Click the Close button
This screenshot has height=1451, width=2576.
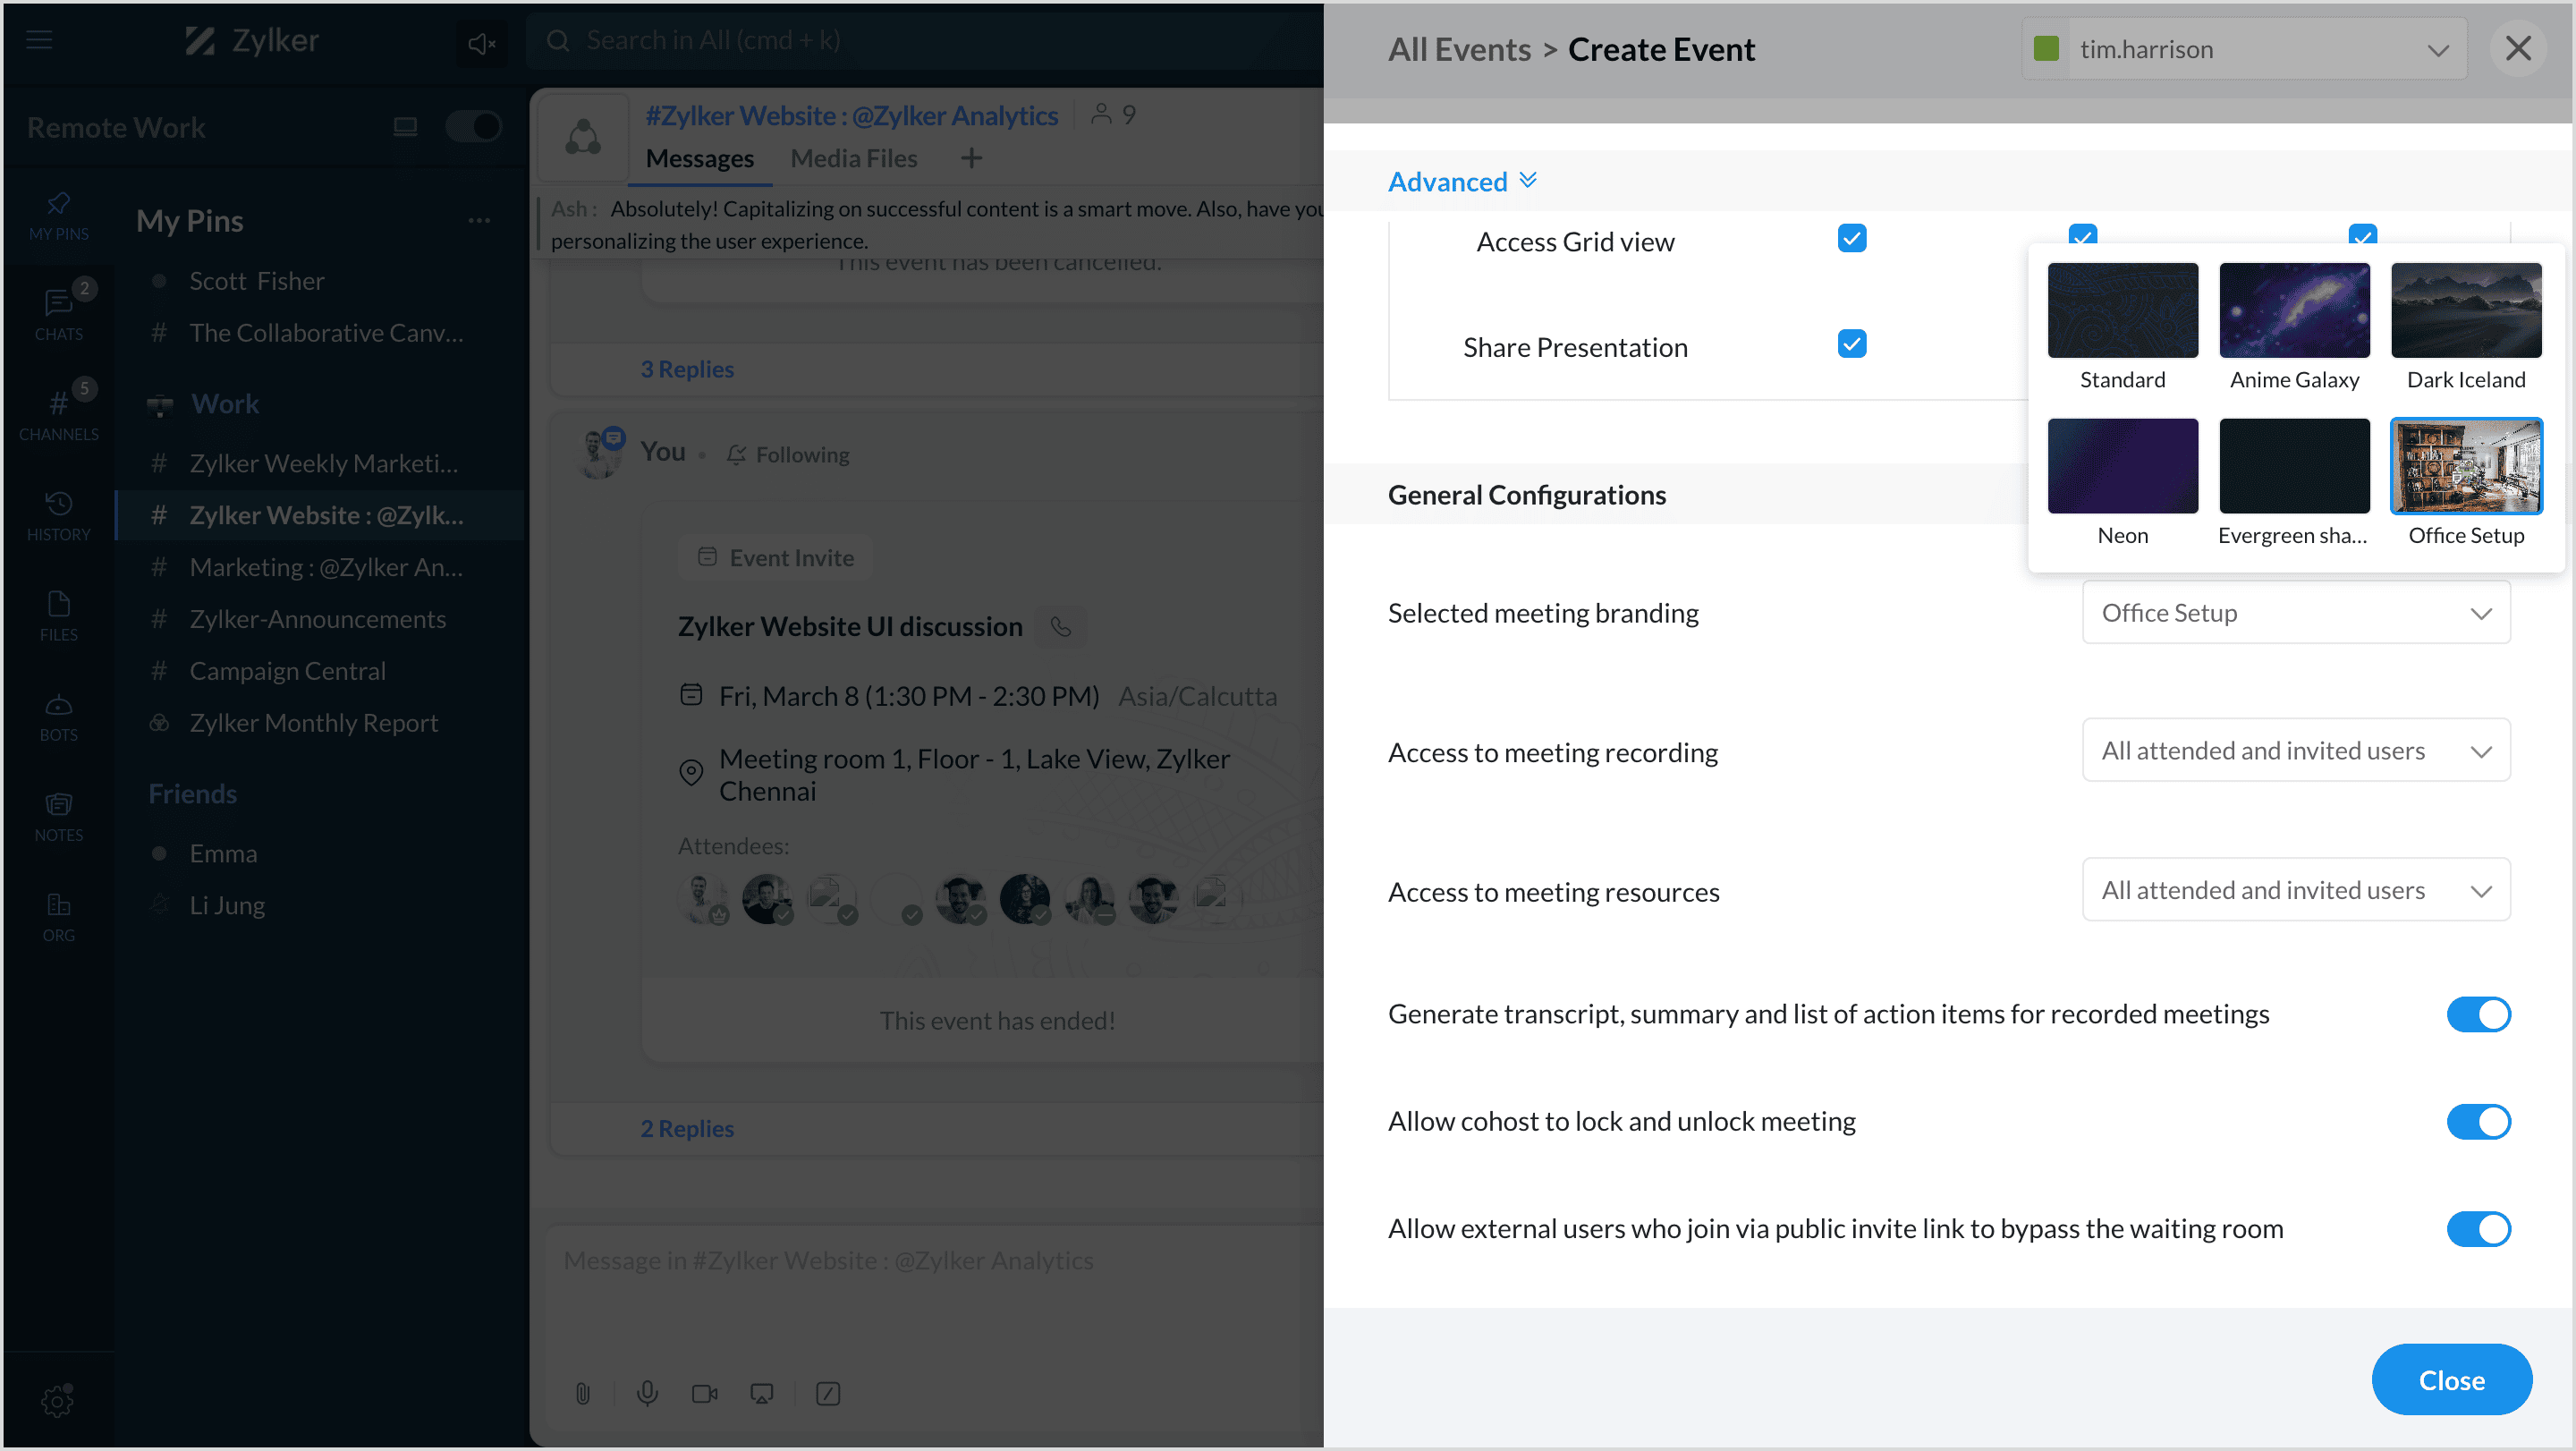(x=2451, y=1380)
